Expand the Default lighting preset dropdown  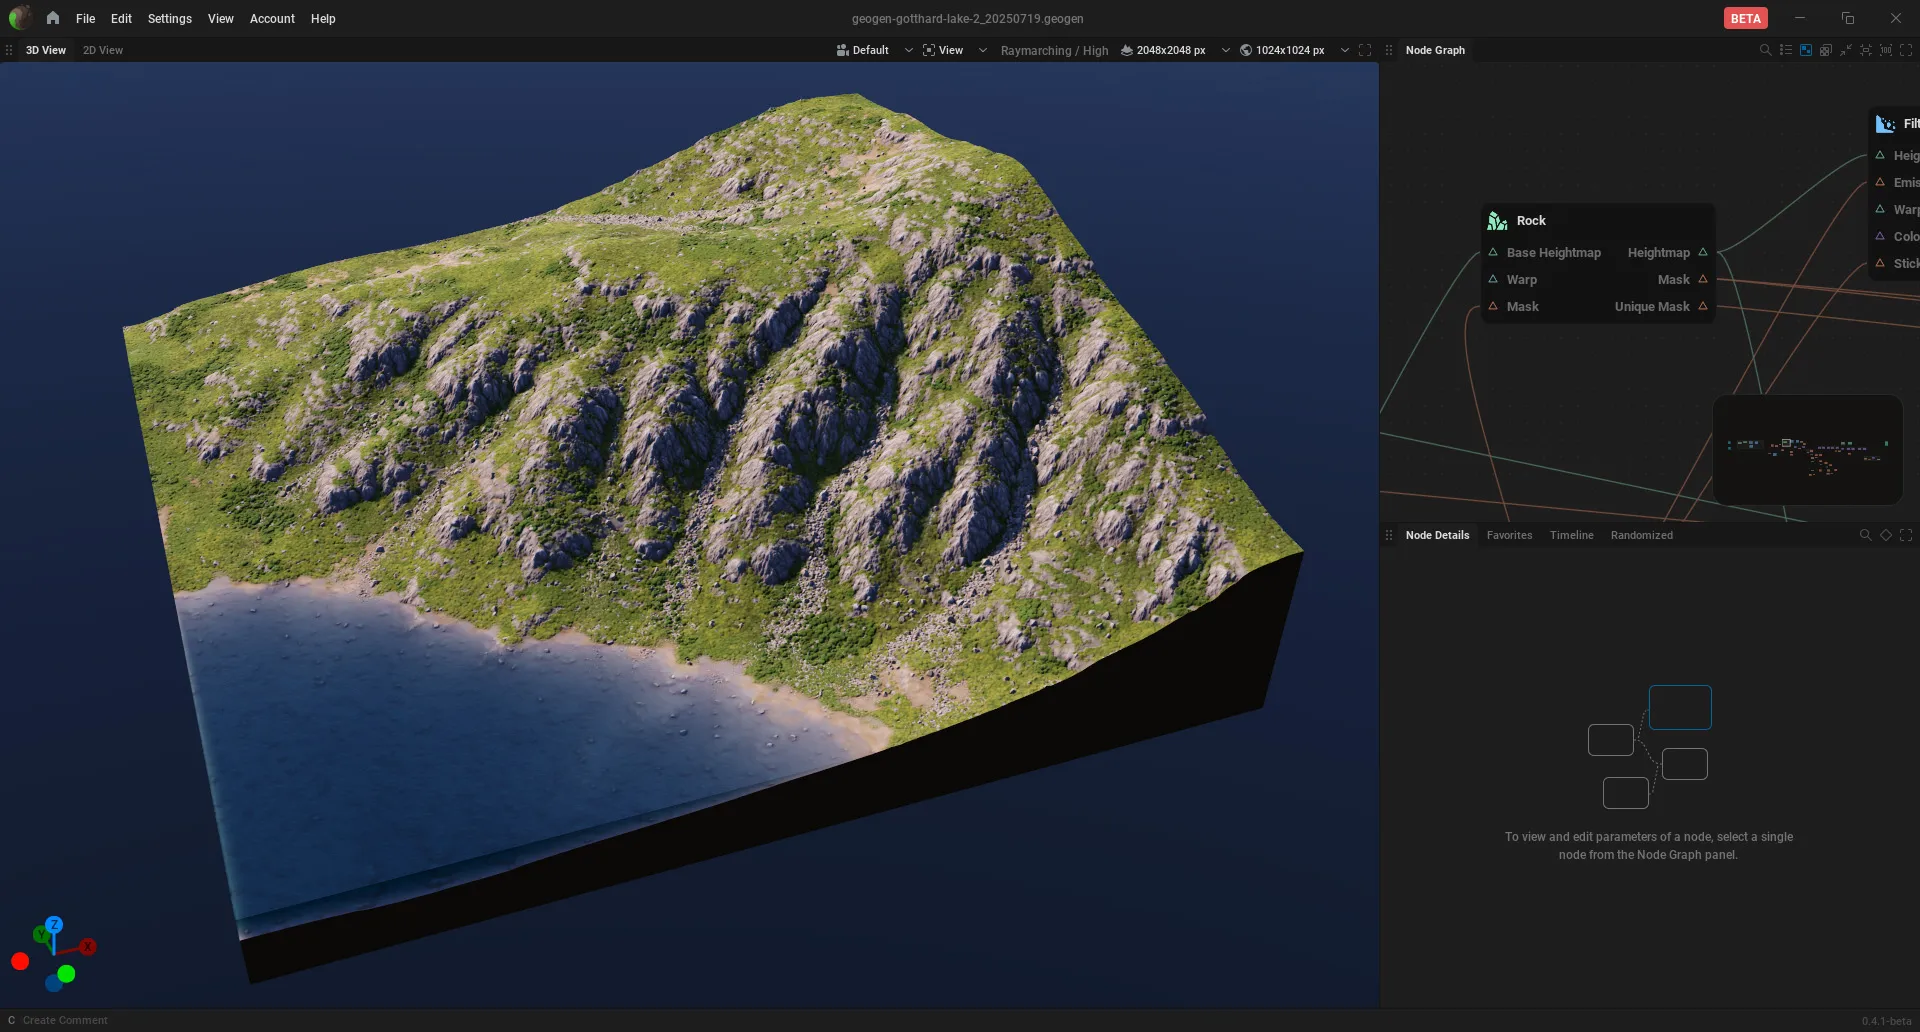[908, 50]
